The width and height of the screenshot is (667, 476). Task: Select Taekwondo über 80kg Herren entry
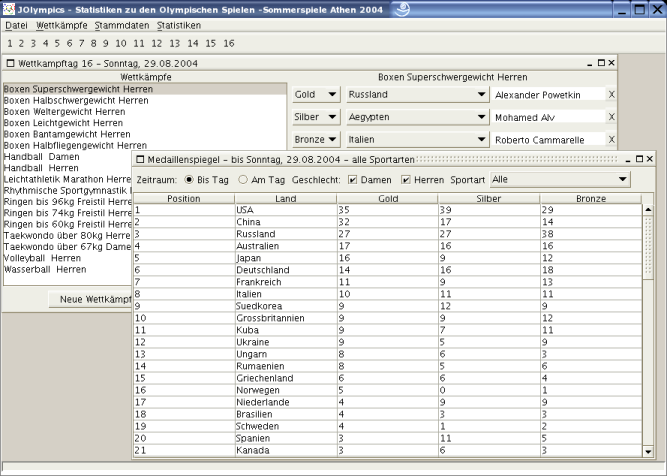[x=68, y=236]
